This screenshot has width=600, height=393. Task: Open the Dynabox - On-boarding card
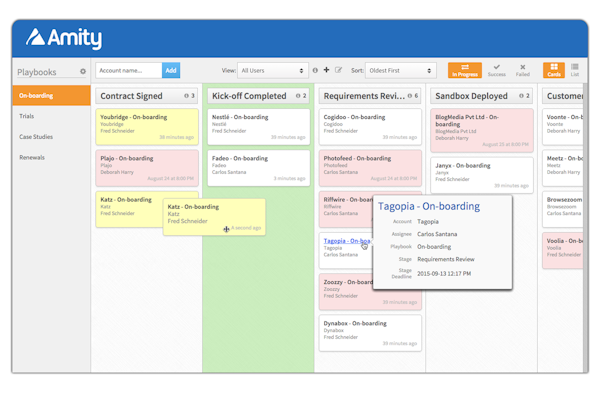[370, 333]
